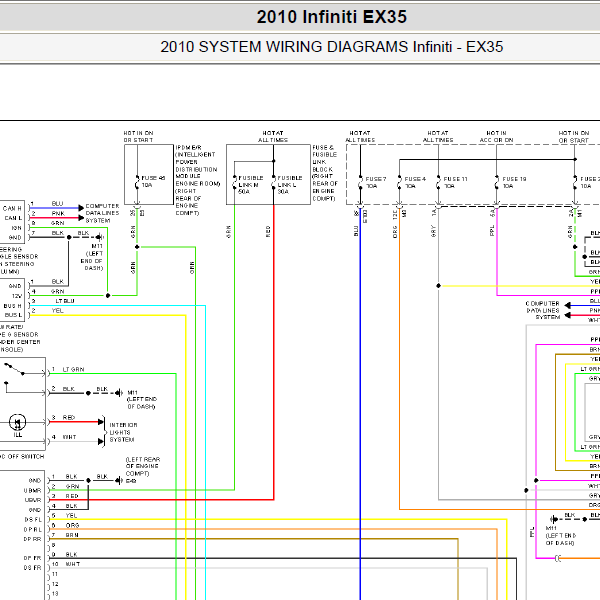Click the vertical "RED" label under Fusible Link L
Screen dimensions: 600x600
(268, 232)
